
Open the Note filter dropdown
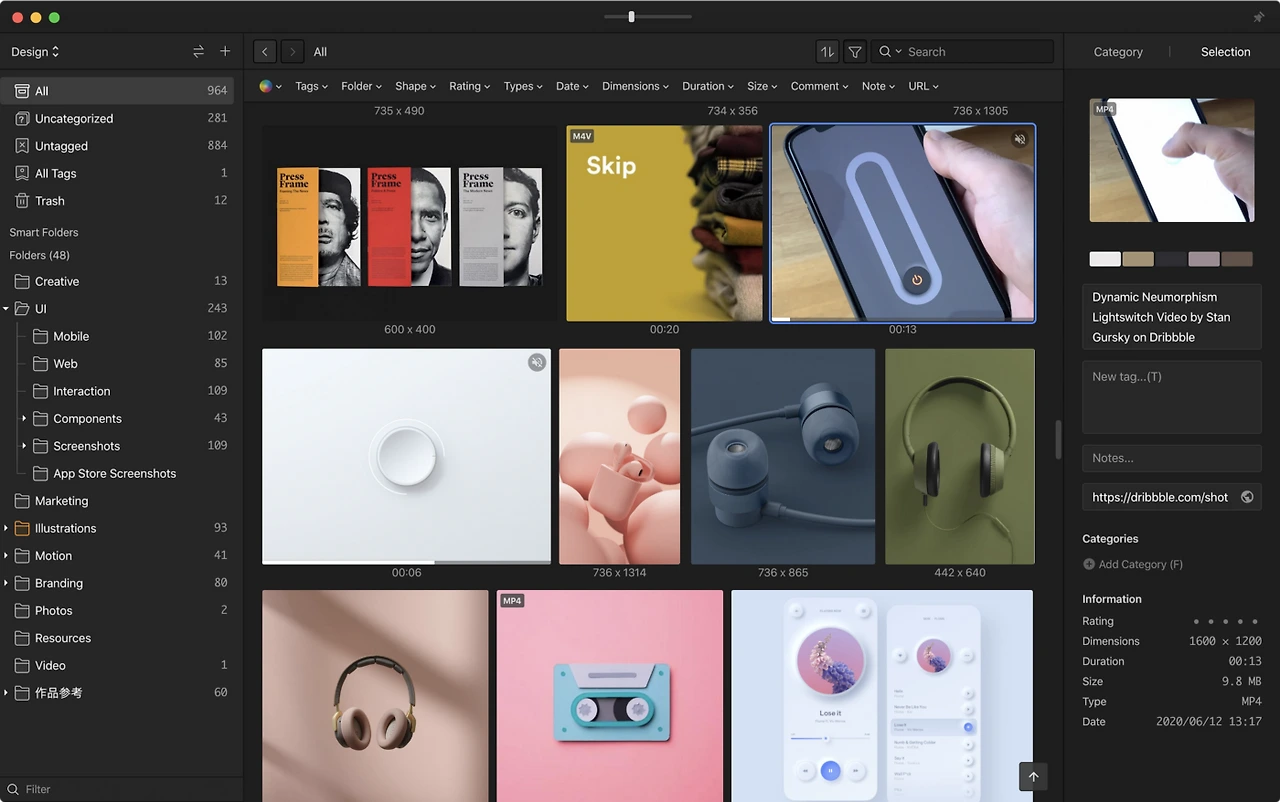pyautogui.click(x=879, y=86)
